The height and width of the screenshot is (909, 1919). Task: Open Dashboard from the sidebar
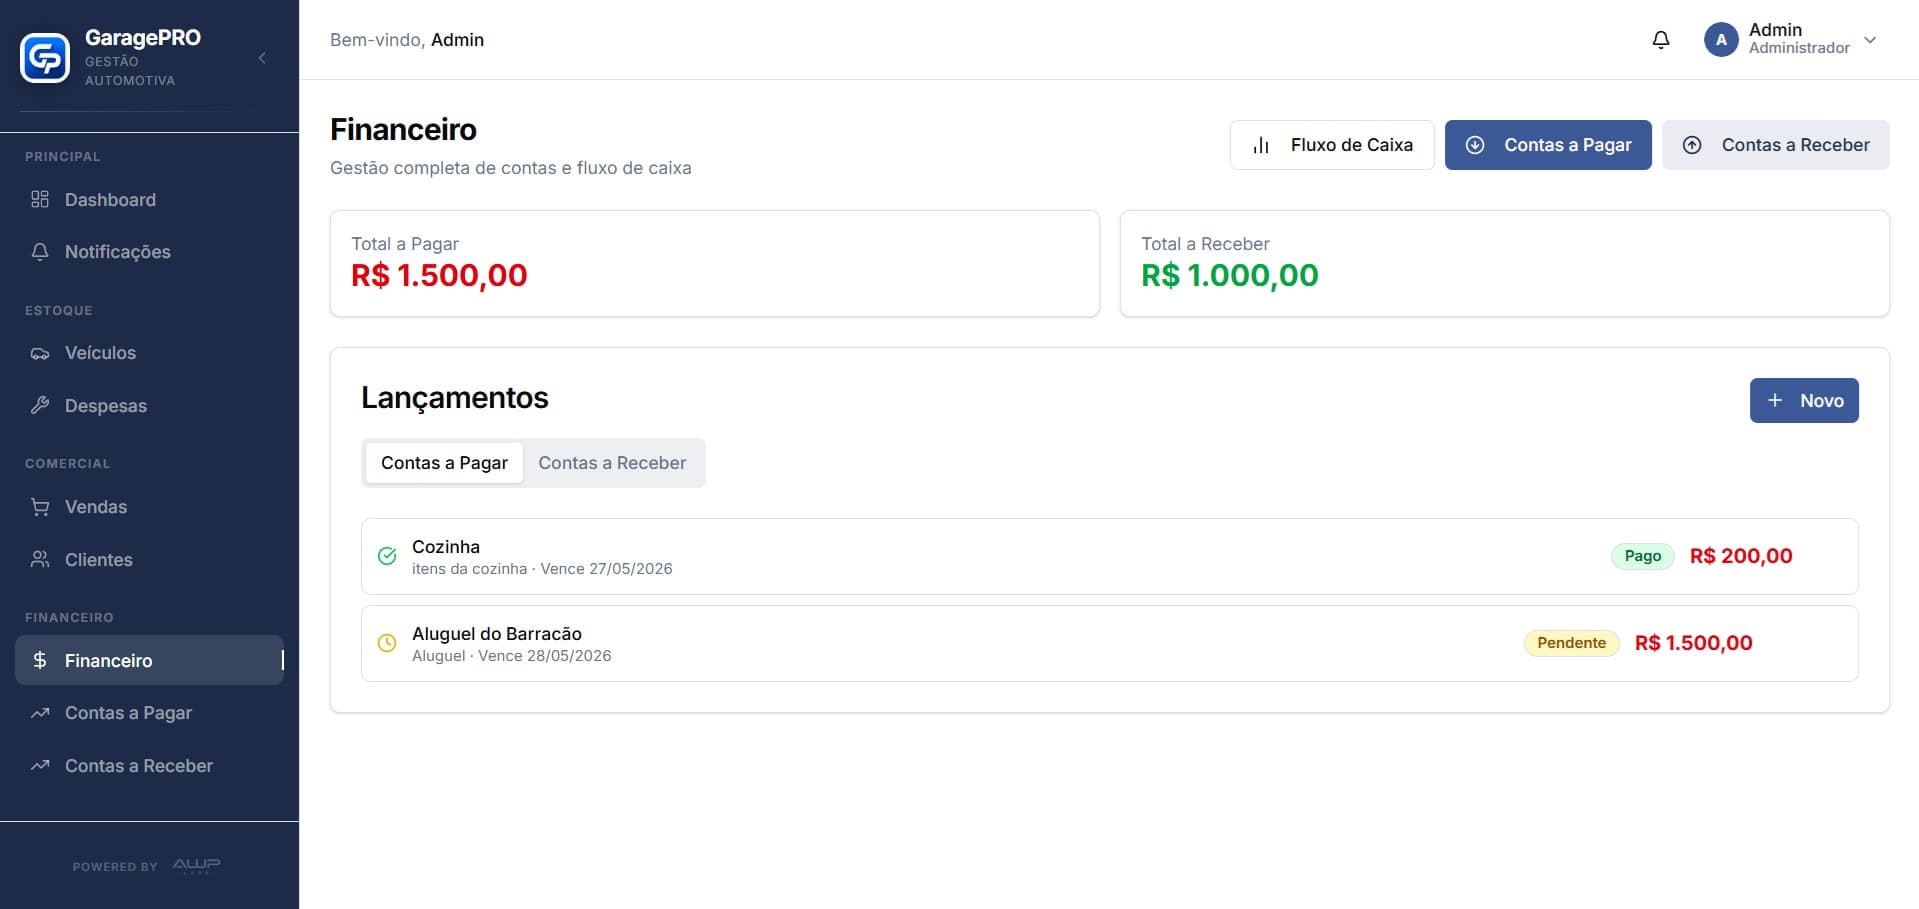149,199
